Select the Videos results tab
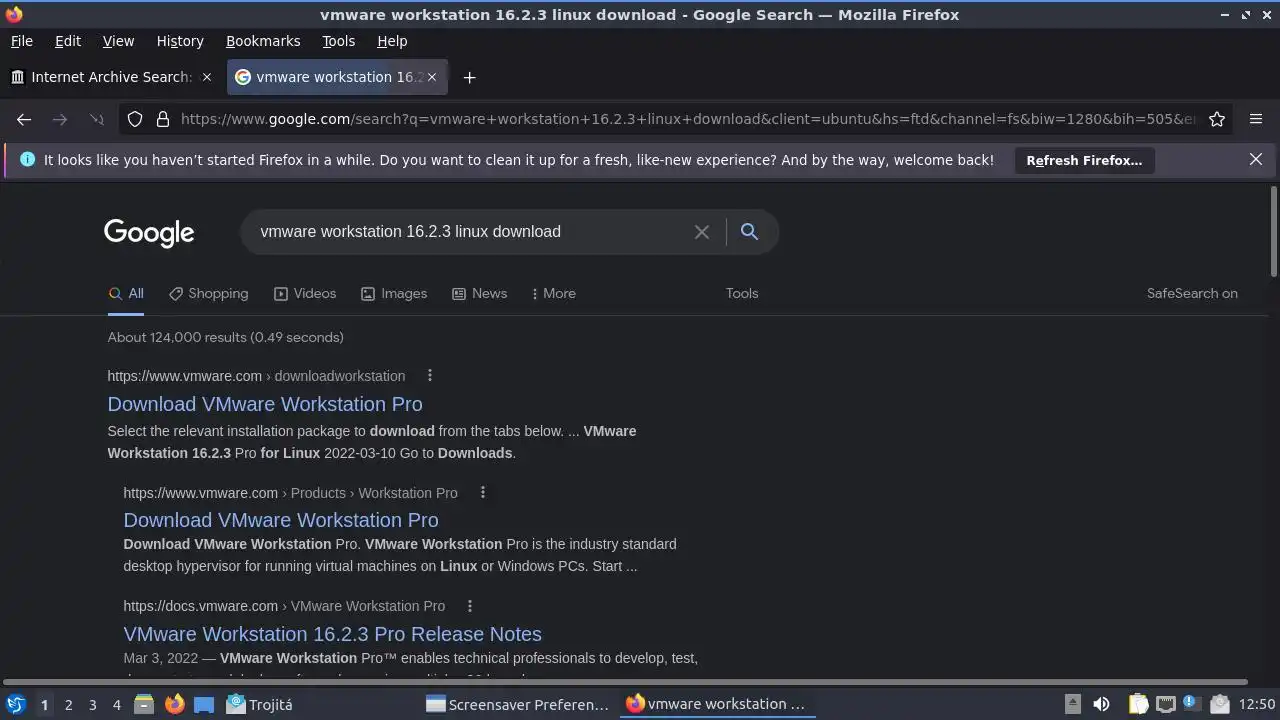This screenshot has height=720, width=1280. click(305, 294)
